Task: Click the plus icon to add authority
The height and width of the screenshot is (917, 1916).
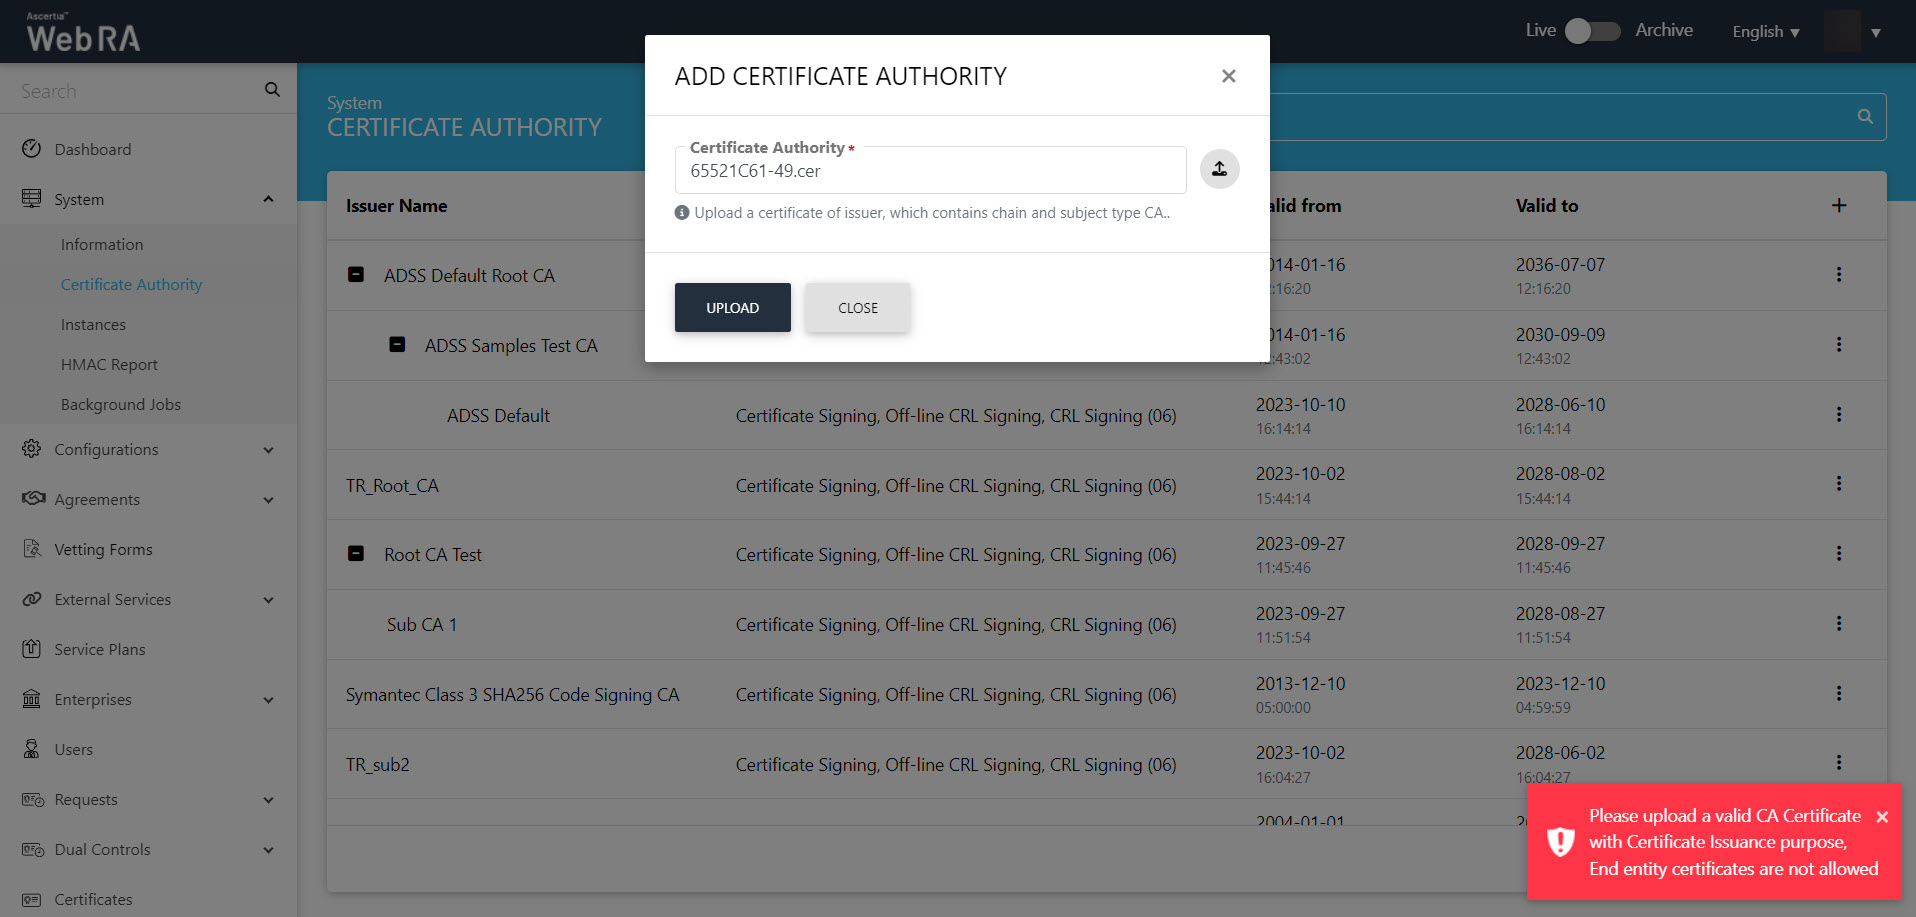Action: point(1838,206)
